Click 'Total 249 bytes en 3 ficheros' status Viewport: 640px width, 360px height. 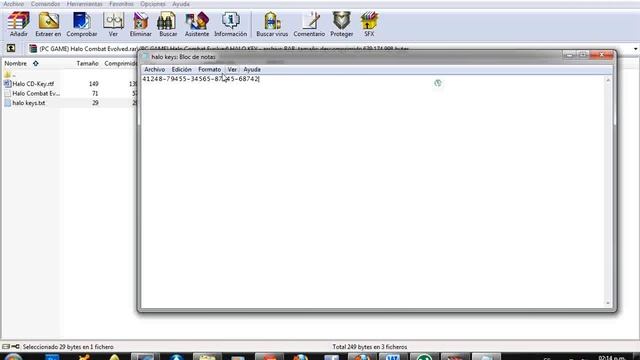(x=370, y=347)
